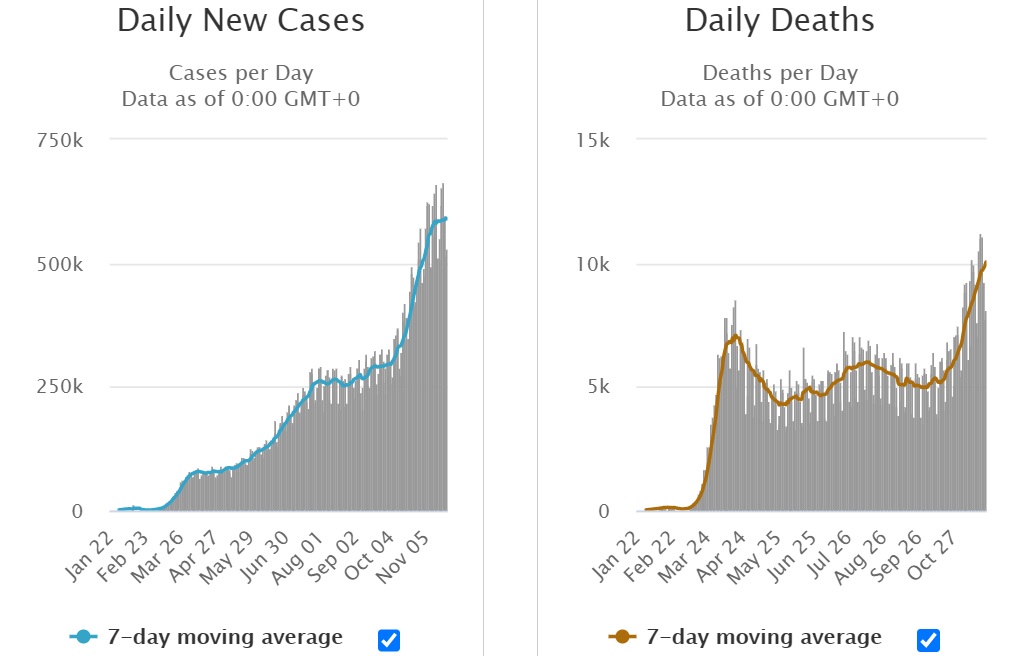The height and width of the screenshot is (656, 1018).
Task: Click the brown 7-day moving average legend marker
Action: 622,637
